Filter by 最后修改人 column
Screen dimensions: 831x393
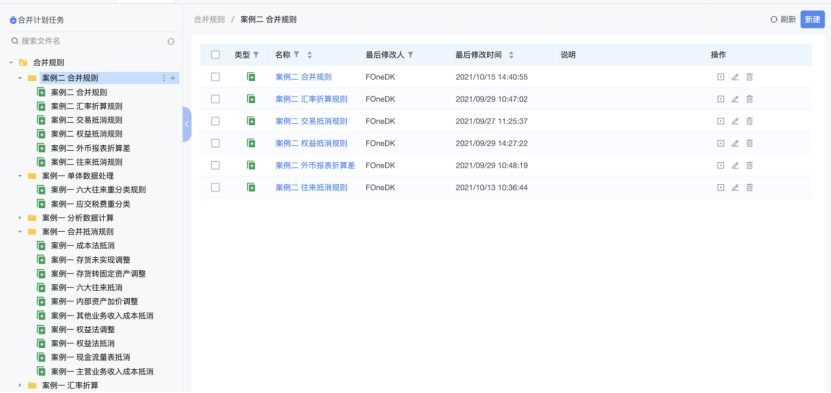[410, 55]
